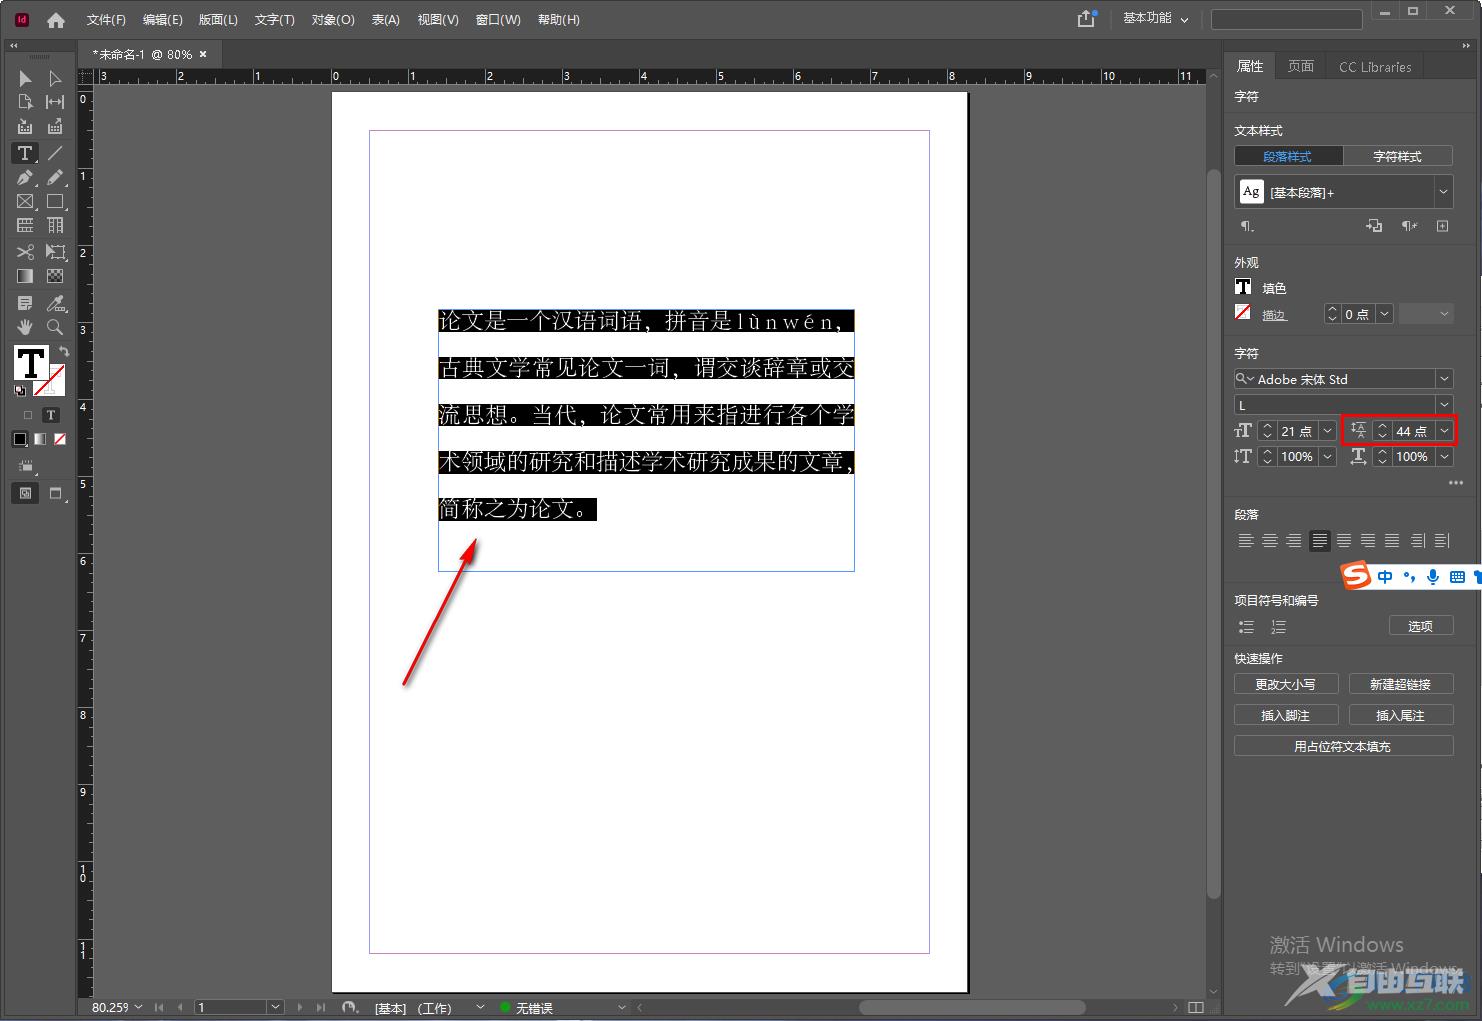Toggle formatting affects text button

click(51, 415)
